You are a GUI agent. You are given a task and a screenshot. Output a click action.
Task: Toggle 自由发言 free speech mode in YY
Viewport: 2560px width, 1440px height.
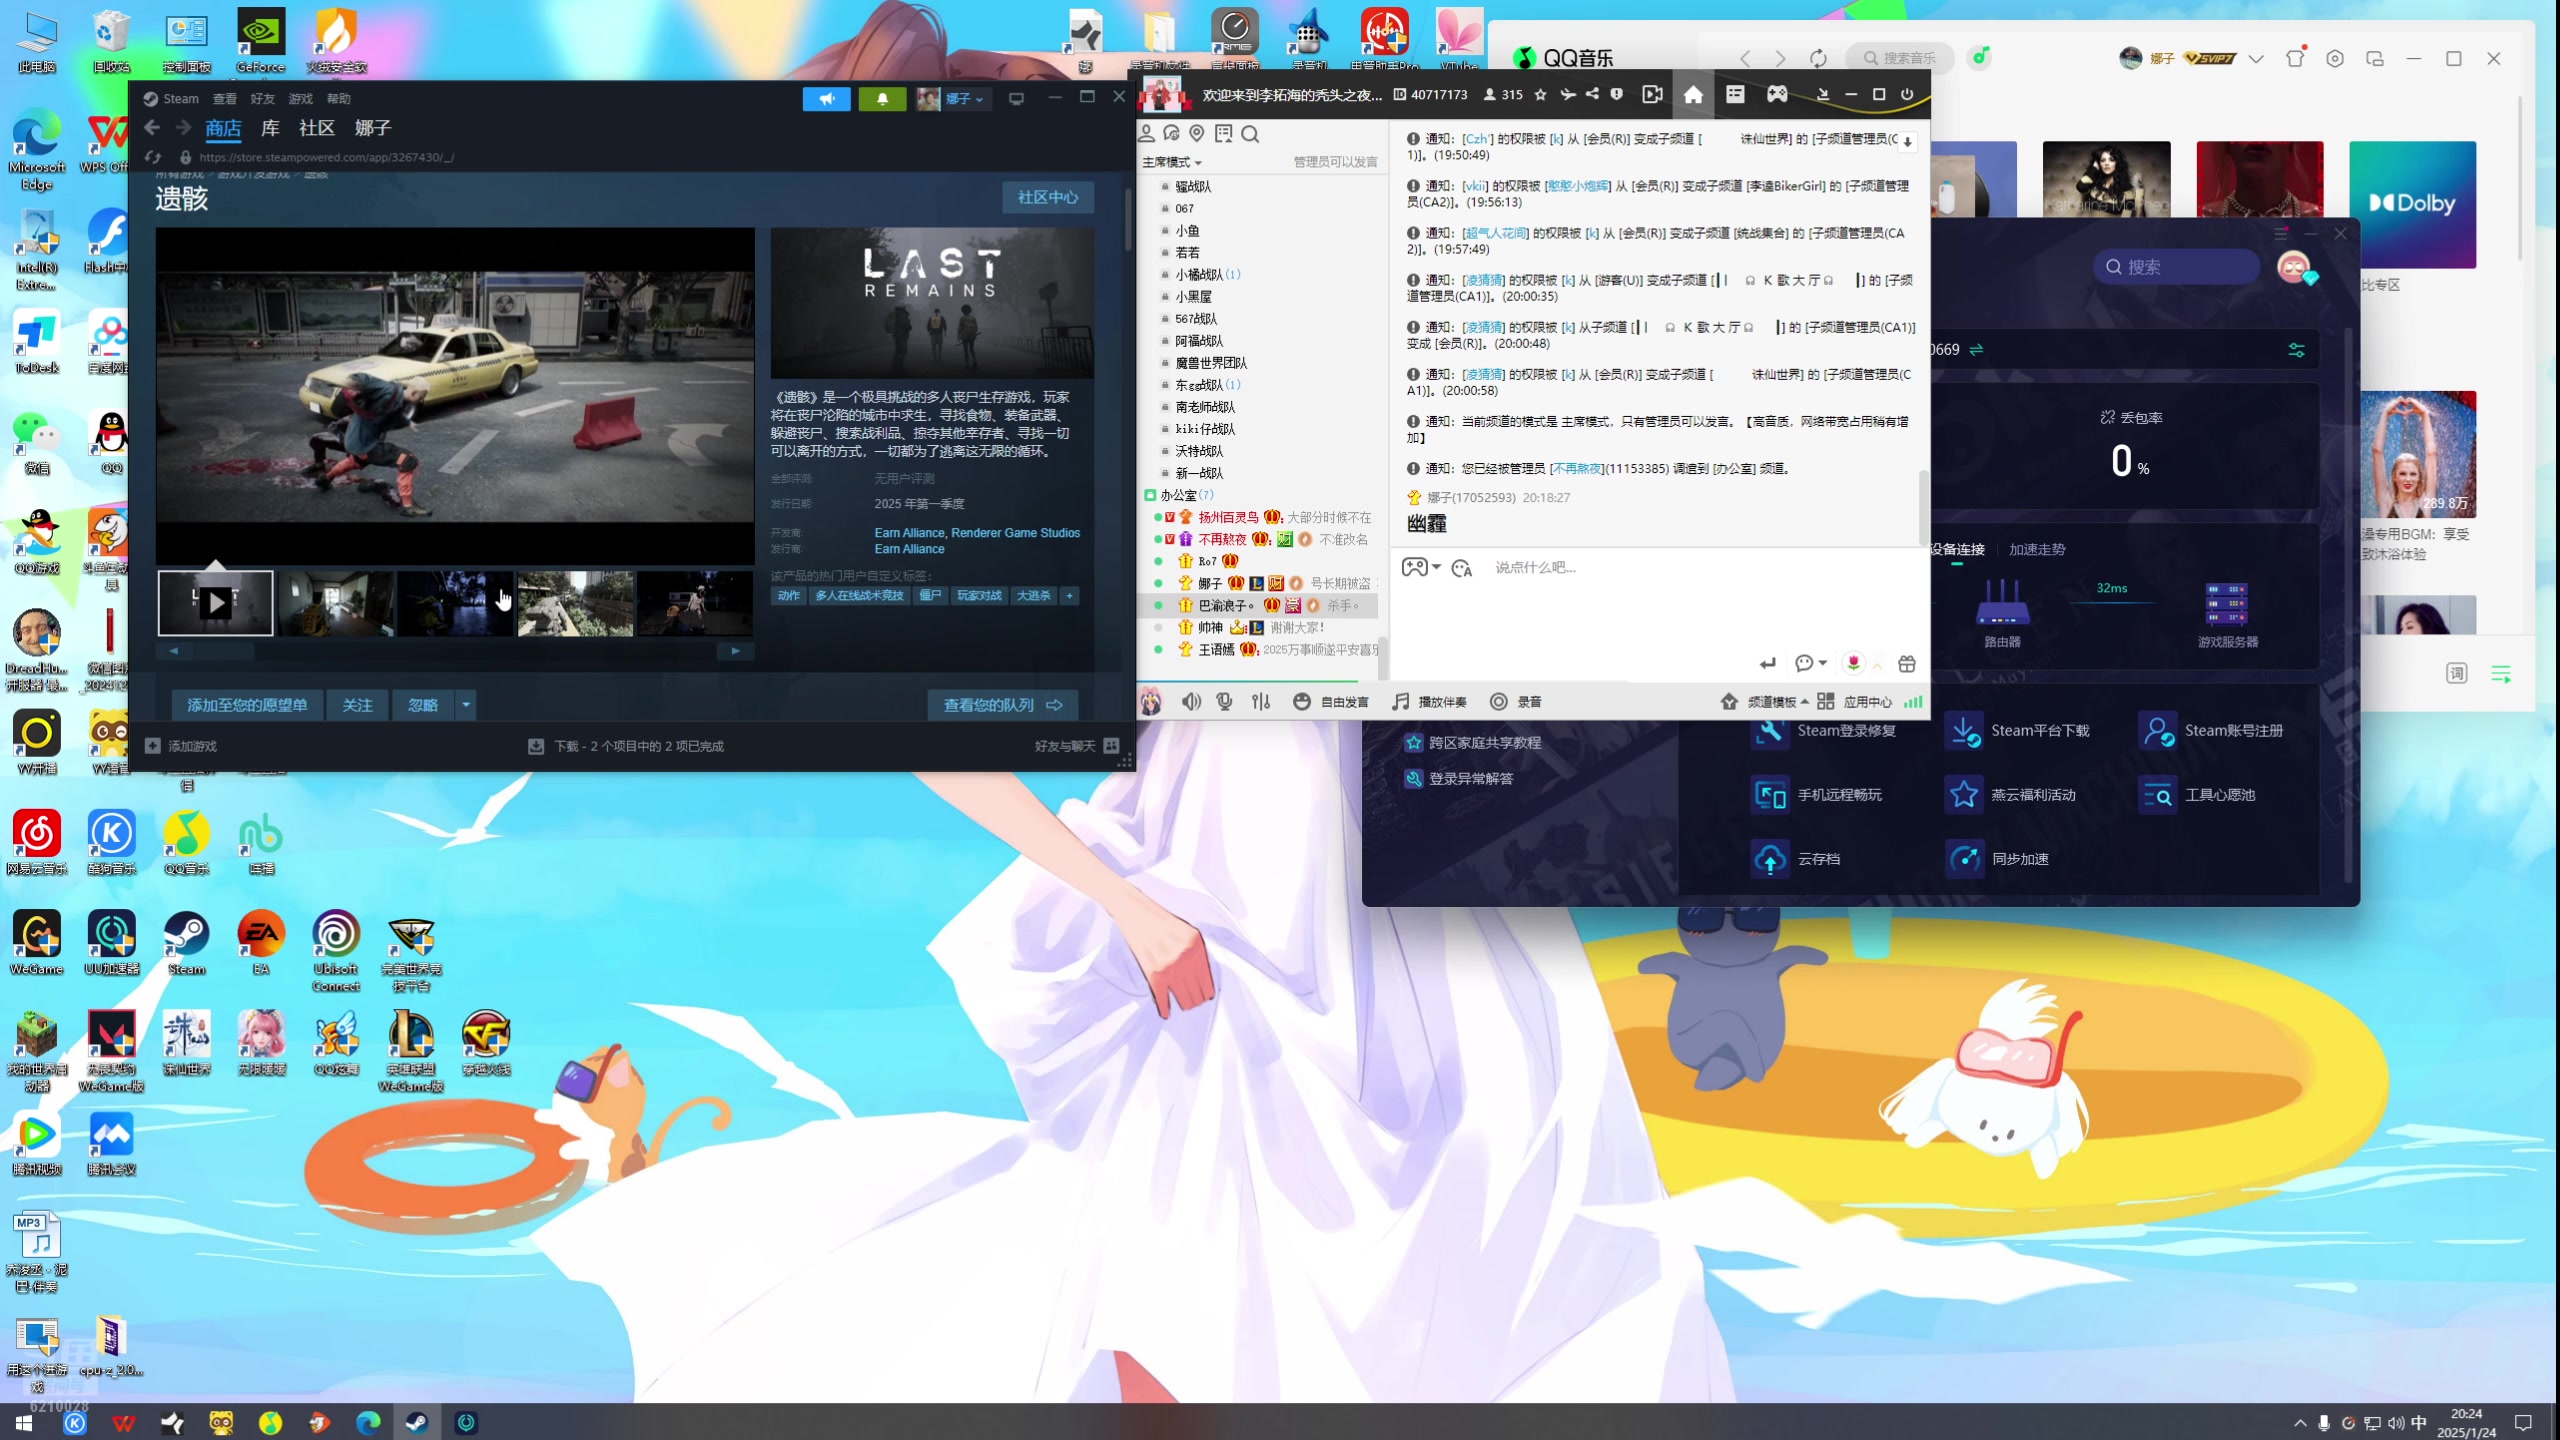(x=1331, y=702)
